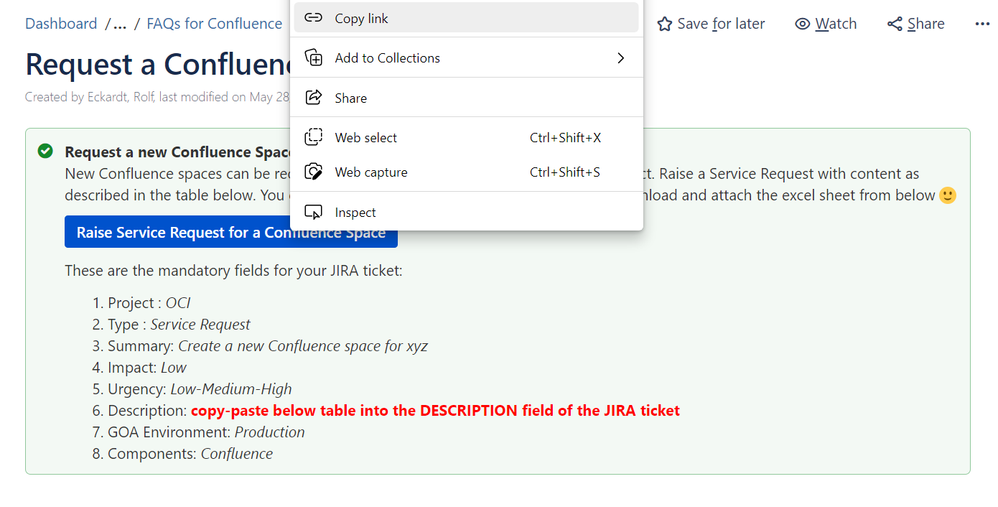Screen dimensions: 998x507
Task: Click the Ctrl+Shift+S shortcut text
Action: [565, 172]
